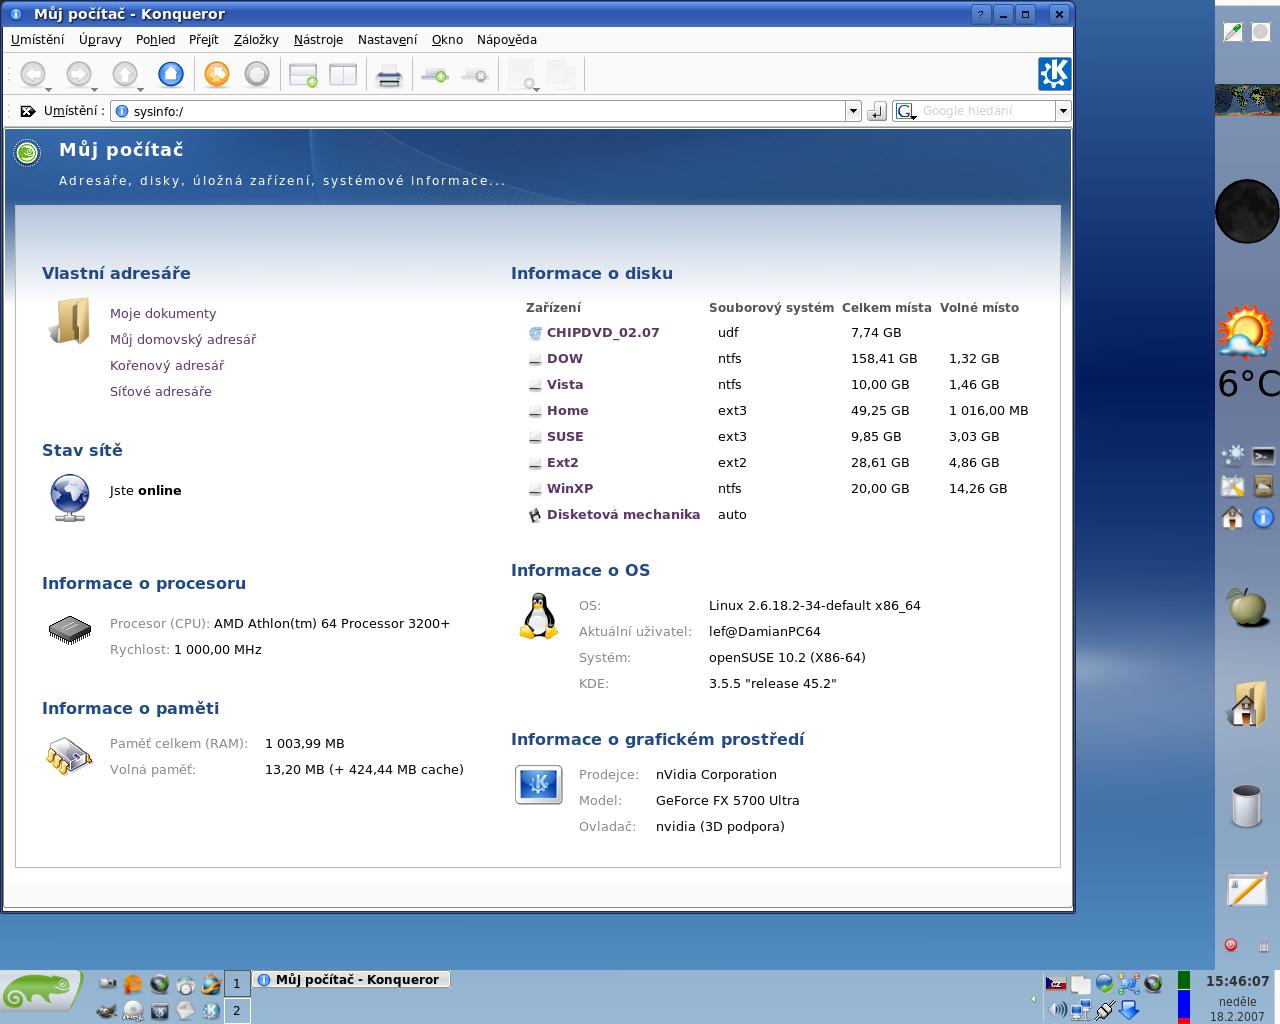
Task: Open the trash can icon on sidebar
Action: 1246,806
